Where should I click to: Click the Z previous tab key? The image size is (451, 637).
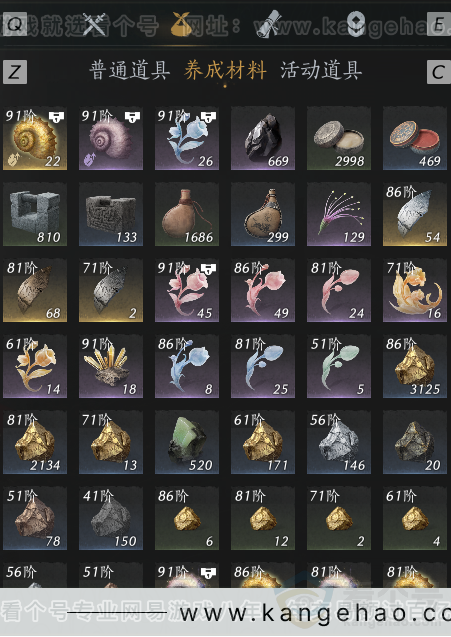pyautogui.click(x=15, y=72)
